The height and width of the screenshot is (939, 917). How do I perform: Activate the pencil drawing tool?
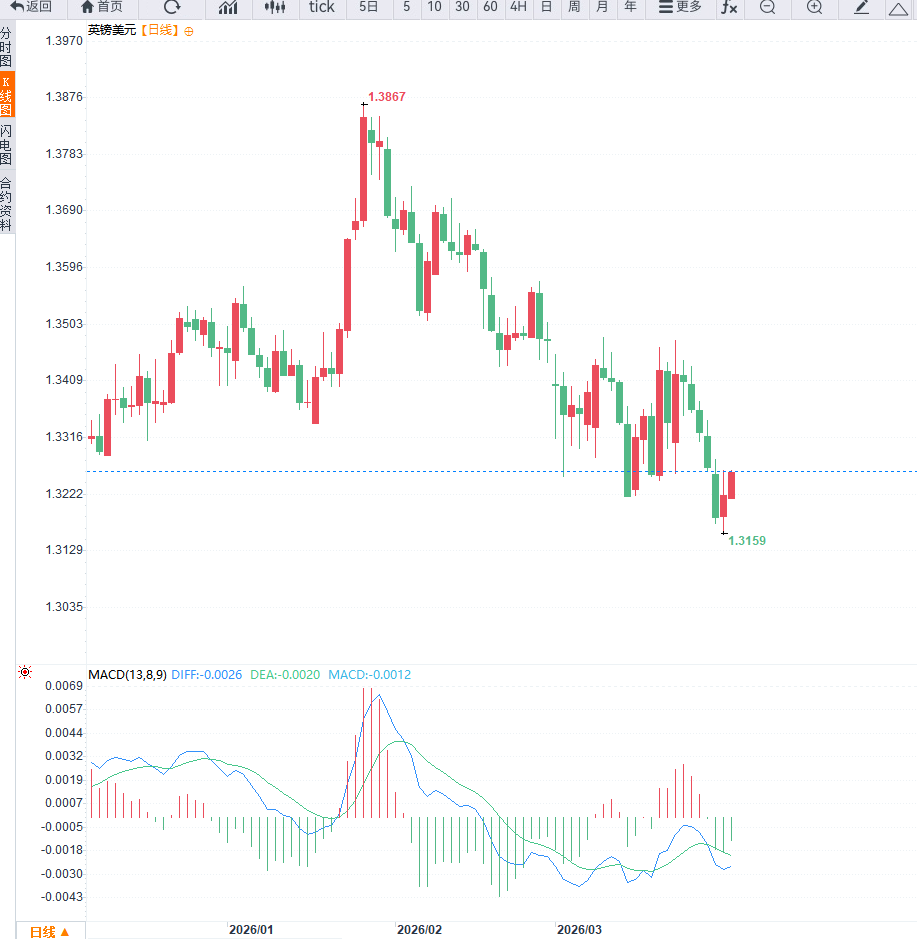pos(861,7)
